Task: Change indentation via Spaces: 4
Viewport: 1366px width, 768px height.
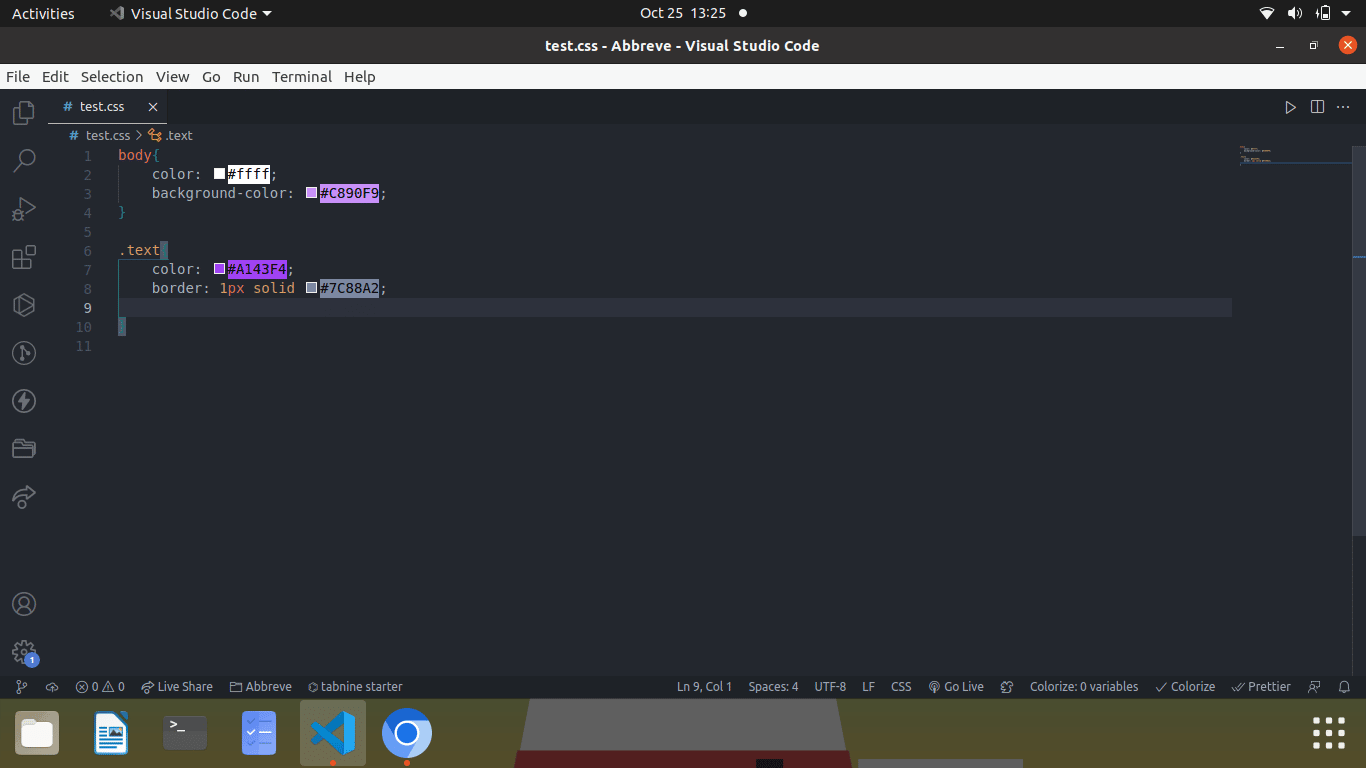Action: [773, 687]
